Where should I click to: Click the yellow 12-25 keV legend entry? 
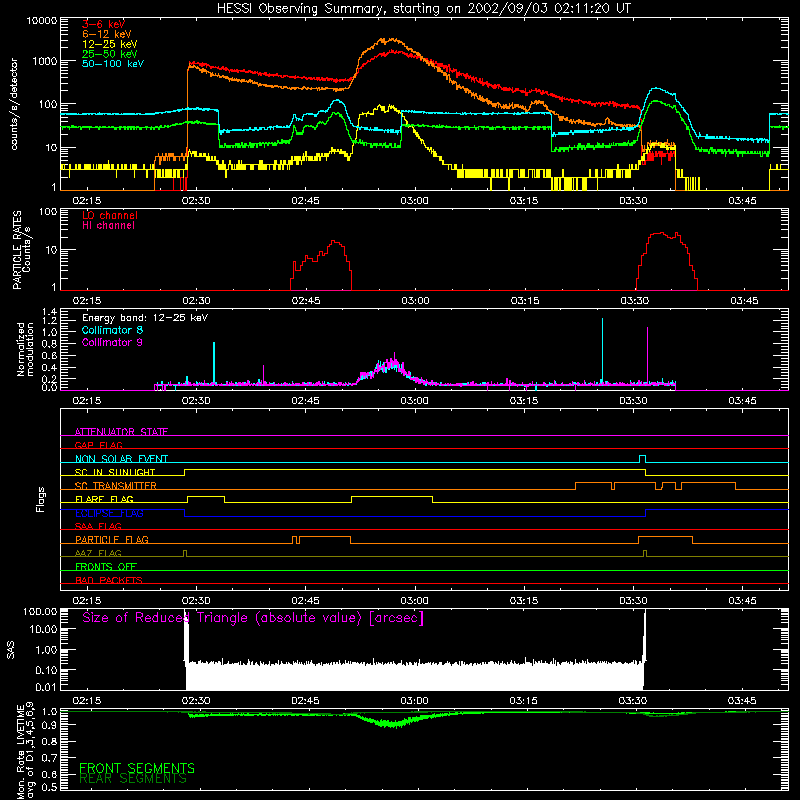110,44
